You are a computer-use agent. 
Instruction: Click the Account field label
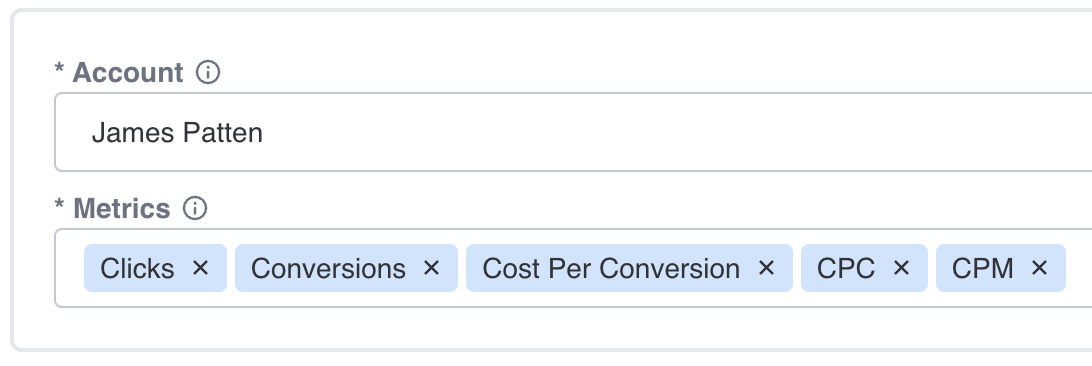[127, 72]
